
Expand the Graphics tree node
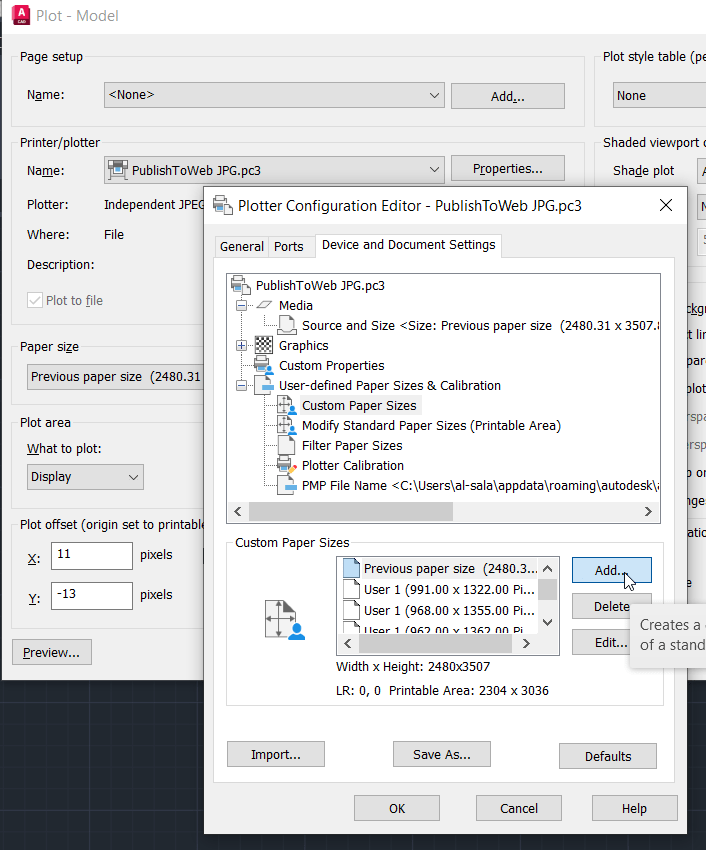pos(241,345)
